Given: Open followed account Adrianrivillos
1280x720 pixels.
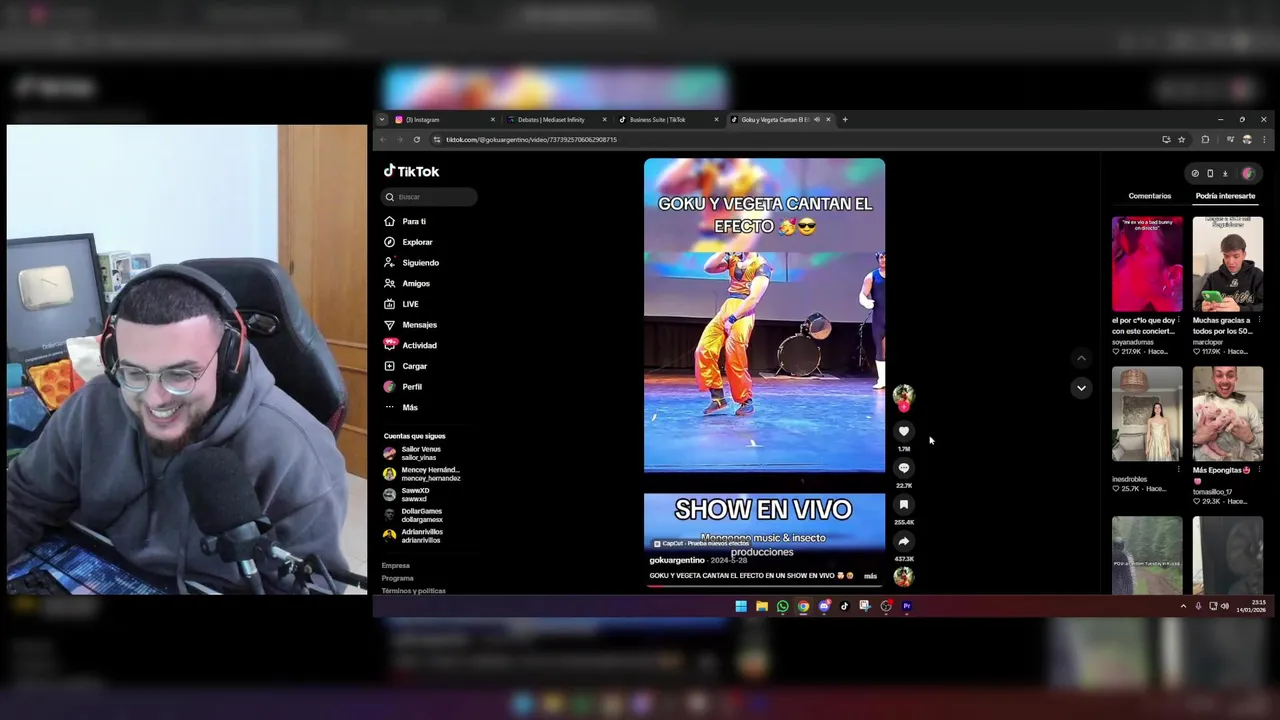Looking at the screenshot, I should [x=412, y=536].
